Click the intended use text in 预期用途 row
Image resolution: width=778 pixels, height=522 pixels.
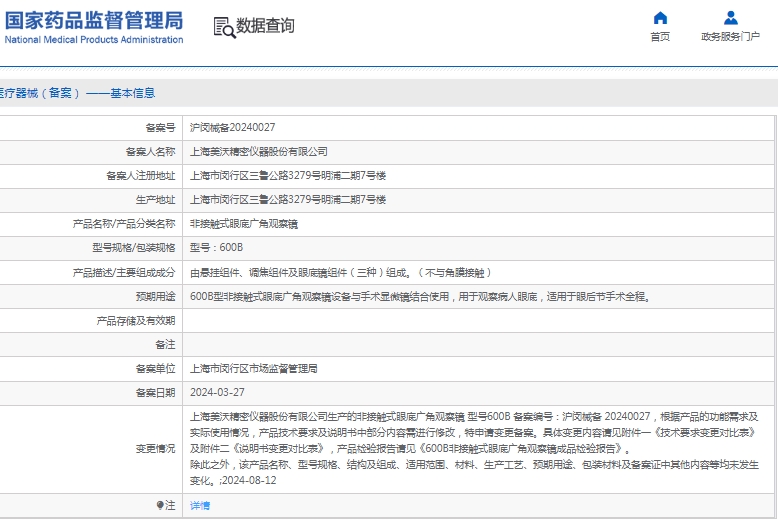pyautogui.click(x=420, y=296)
